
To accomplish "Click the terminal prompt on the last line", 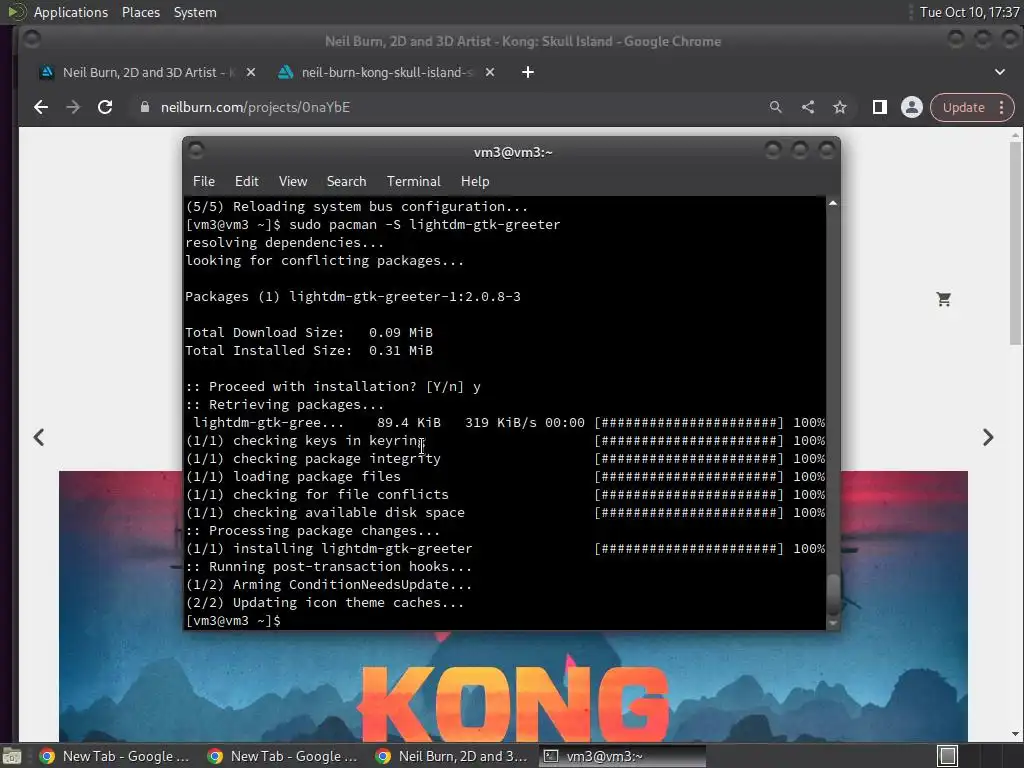I will pos(233,620).
